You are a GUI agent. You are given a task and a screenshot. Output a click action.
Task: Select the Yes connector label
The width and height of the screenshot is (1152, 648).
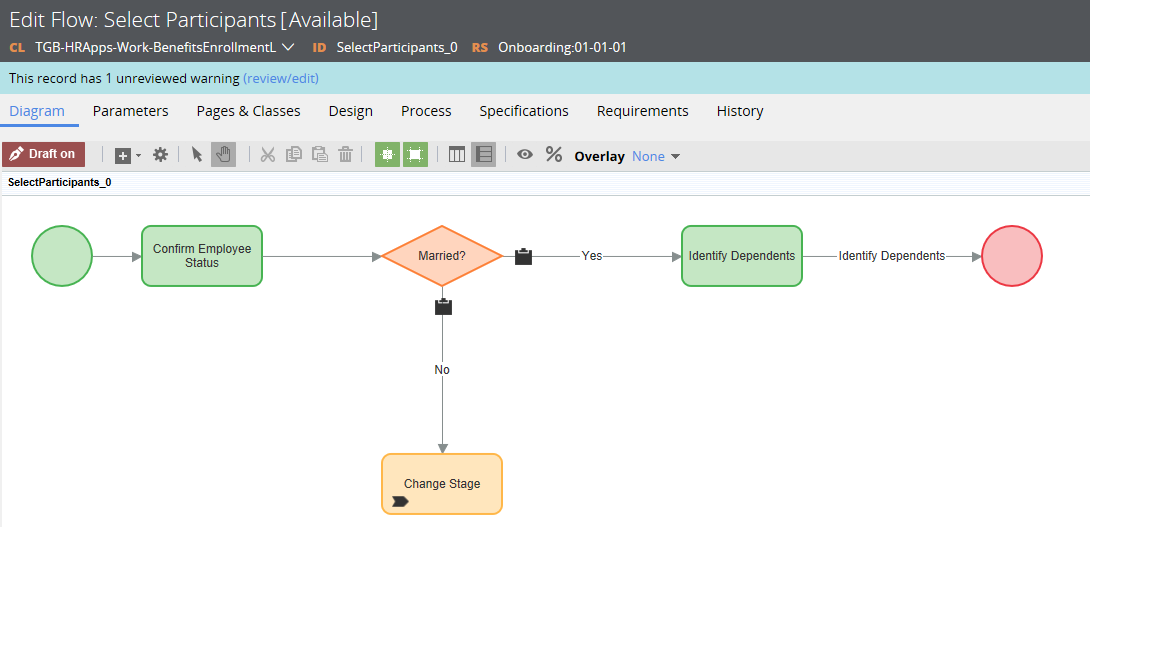coord(591,256)
